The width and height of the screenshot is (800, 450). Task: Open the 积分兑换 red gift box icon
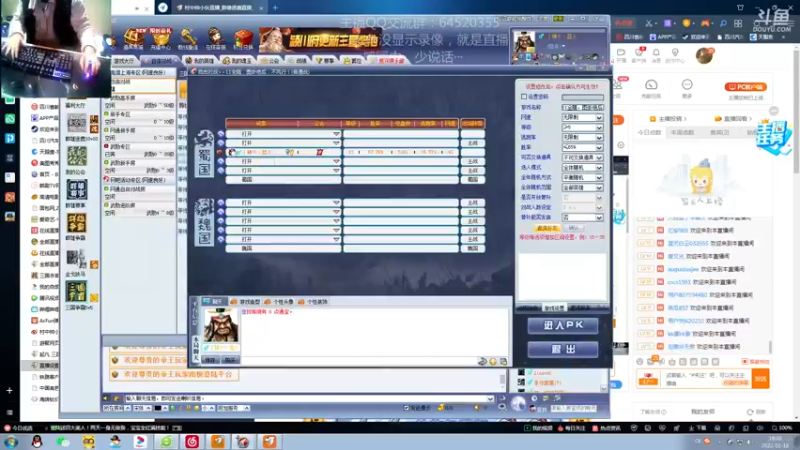pyautogui.click(x=243, y=38)
